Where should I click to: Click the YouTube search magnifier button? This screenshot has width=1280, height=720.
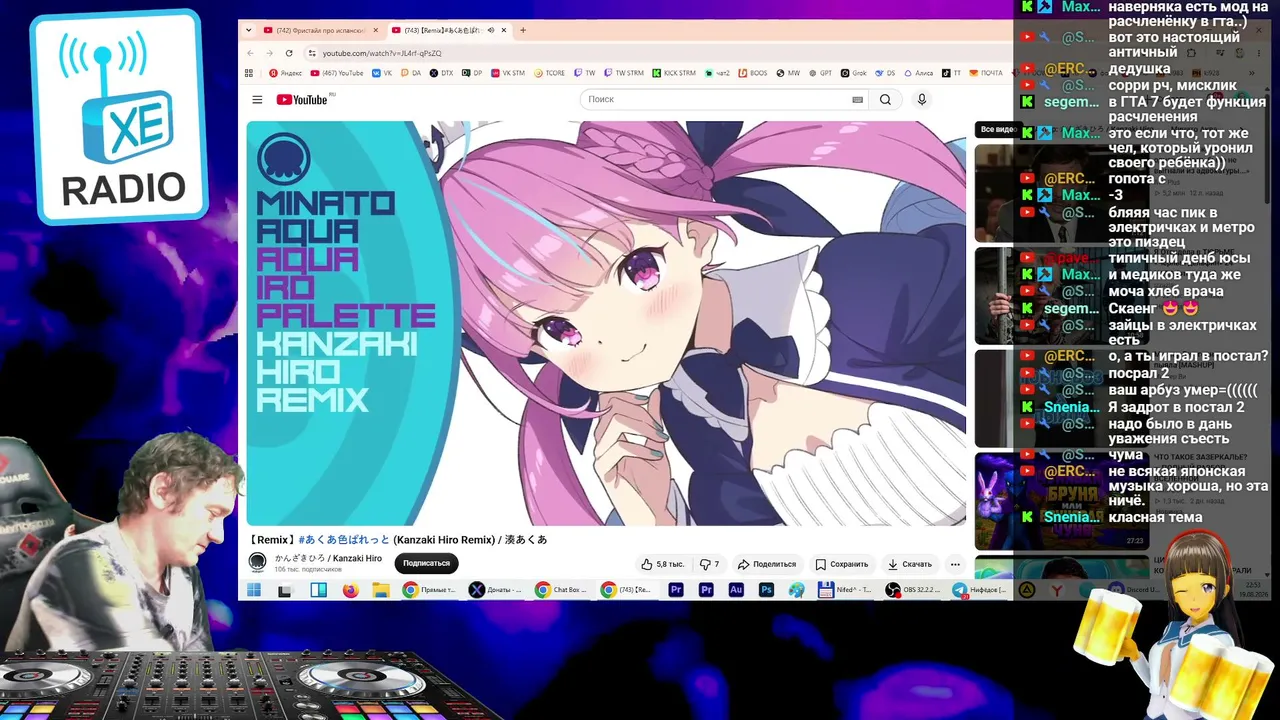tap(885, 100)
